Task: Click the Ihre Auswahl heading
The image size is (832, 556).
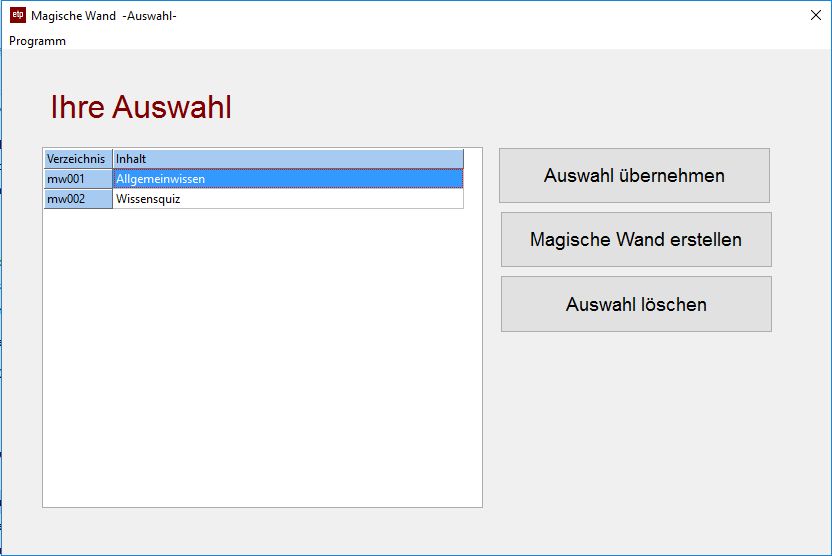Action: [x=141, y=107]
